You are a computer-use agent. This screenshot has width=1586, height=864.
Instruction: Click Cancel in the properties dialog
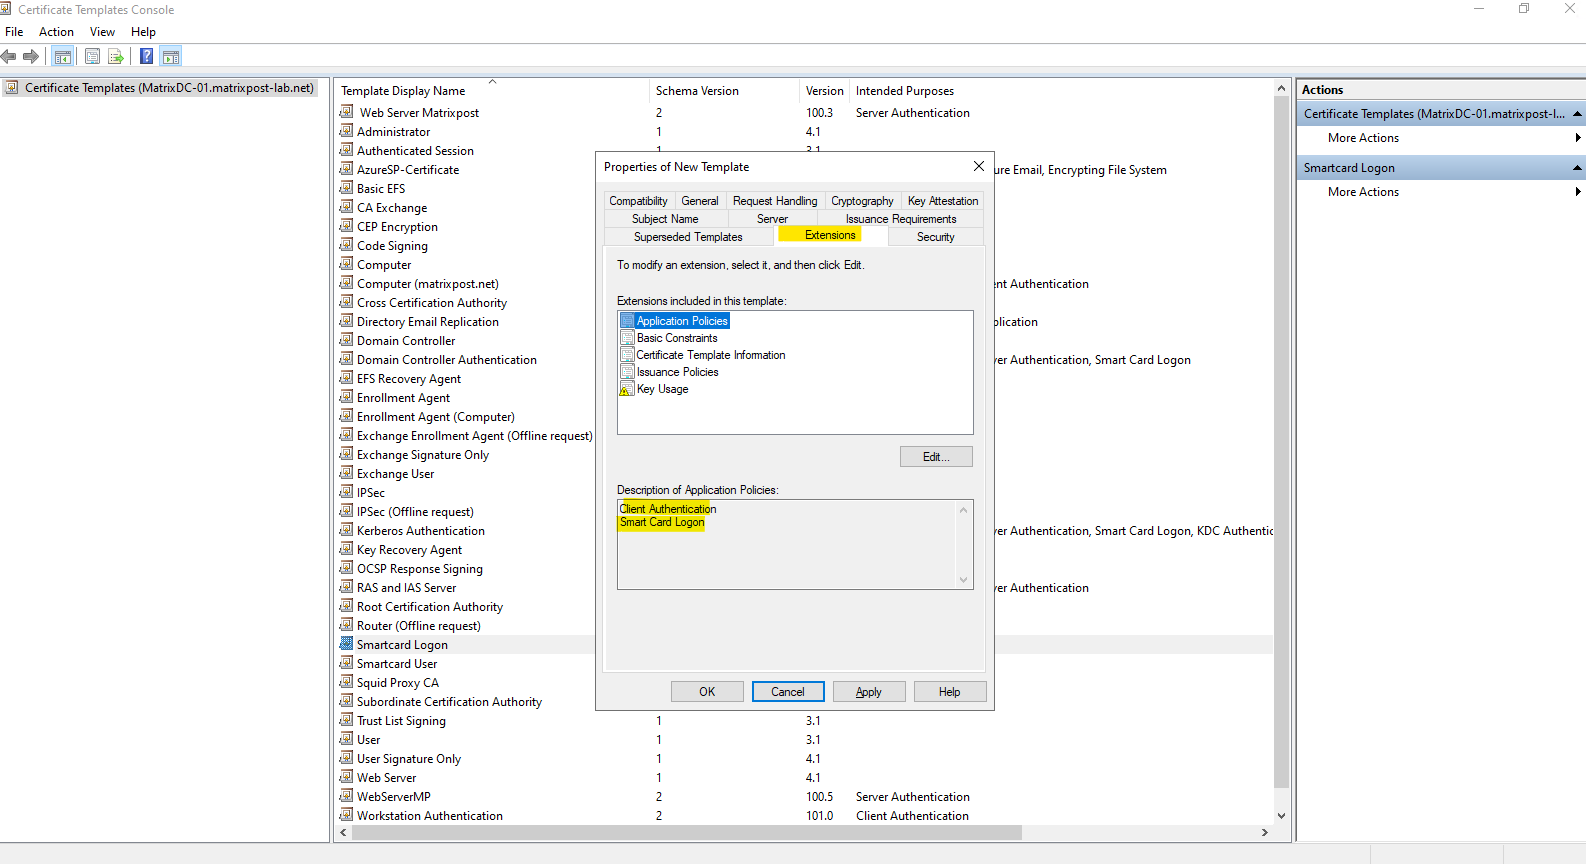[788, 692]
